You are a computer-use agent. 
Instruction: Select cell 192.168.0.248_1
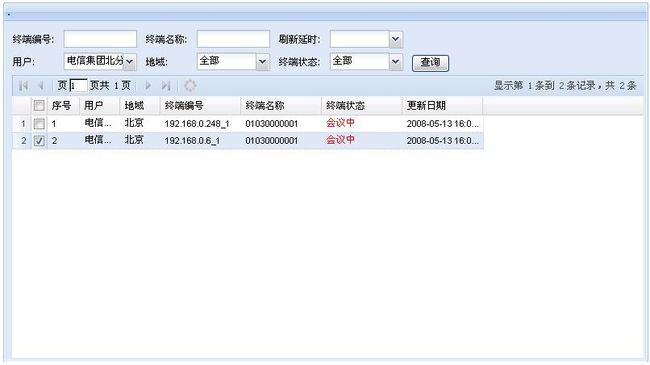tap(197, 124)
